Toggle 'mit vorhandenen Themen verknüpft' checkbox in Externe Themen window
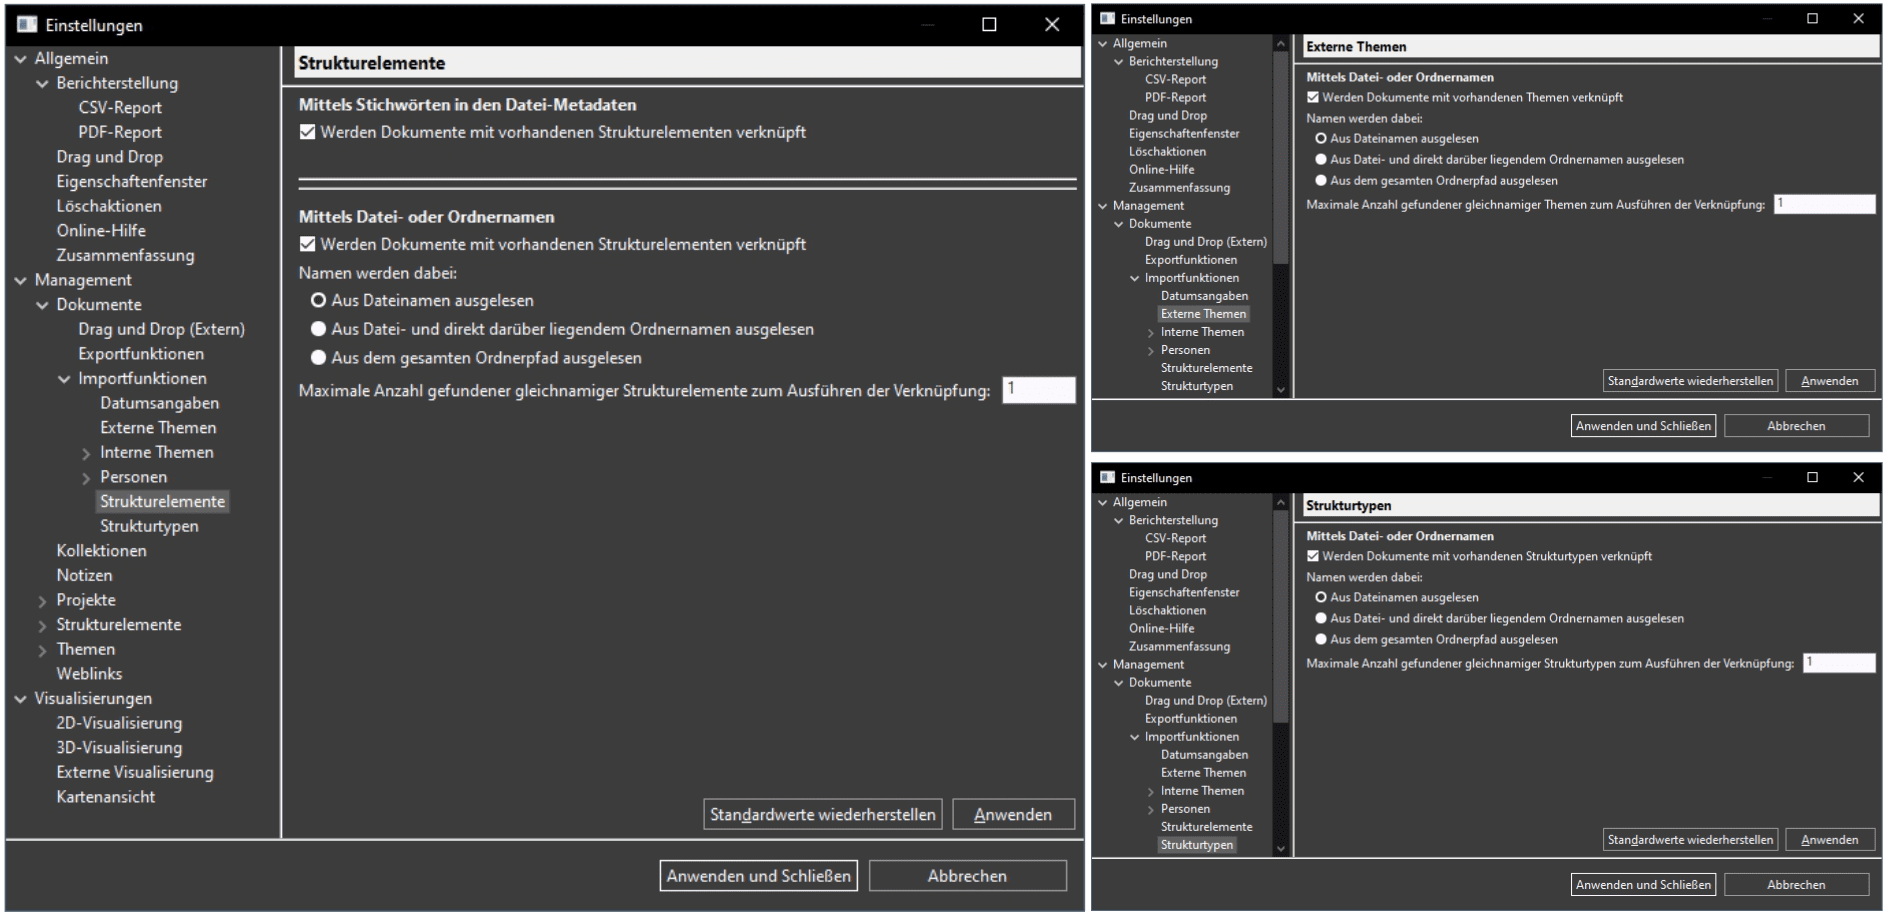 [x=1313, y=97]
